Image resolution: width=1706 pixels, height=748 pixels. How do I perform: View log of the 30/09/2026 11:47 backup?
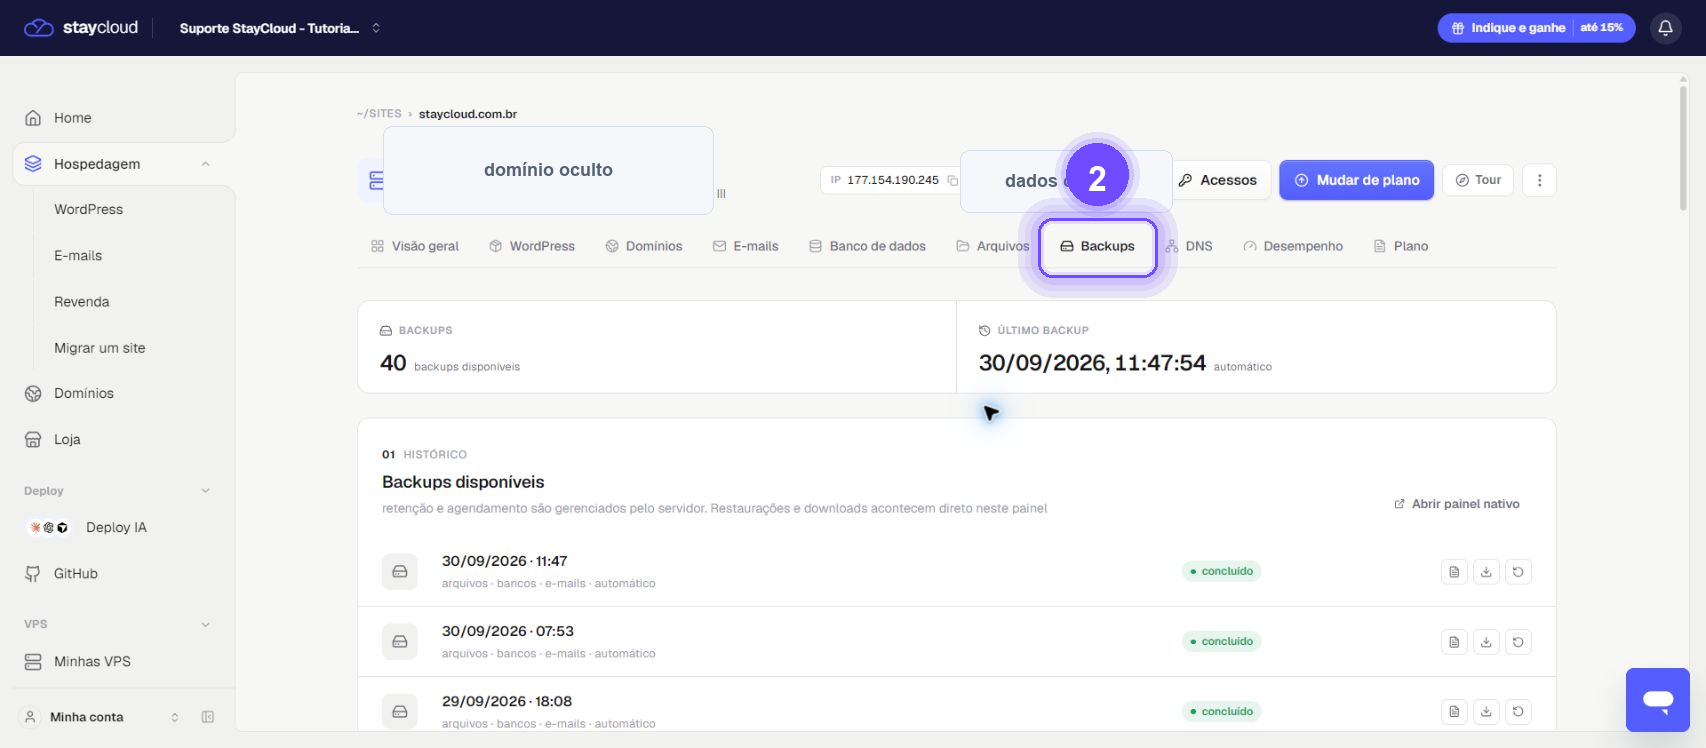[x=1454, y=572]
